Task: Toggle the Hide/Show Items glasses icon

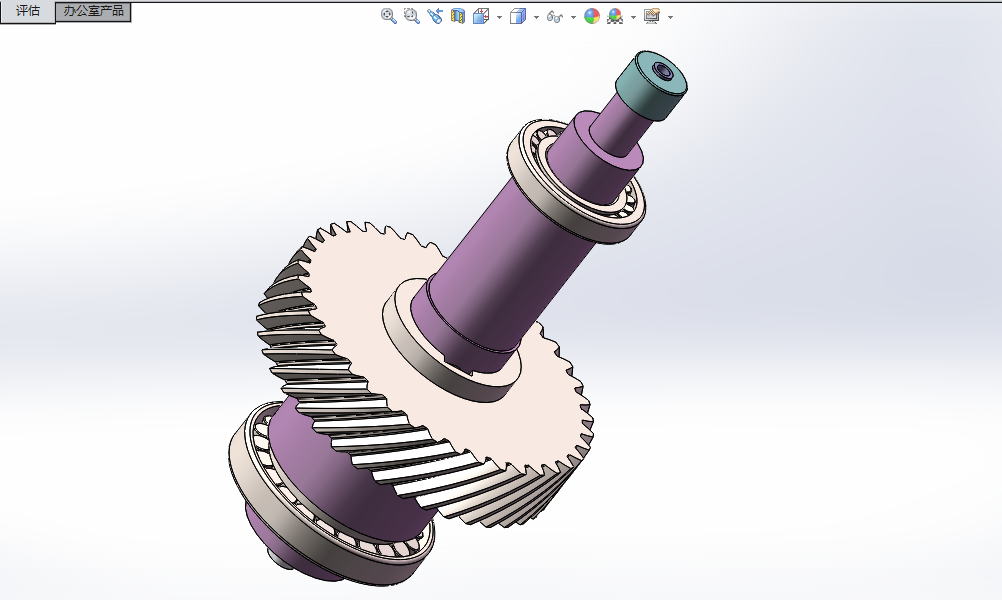Action: (555, 16)
